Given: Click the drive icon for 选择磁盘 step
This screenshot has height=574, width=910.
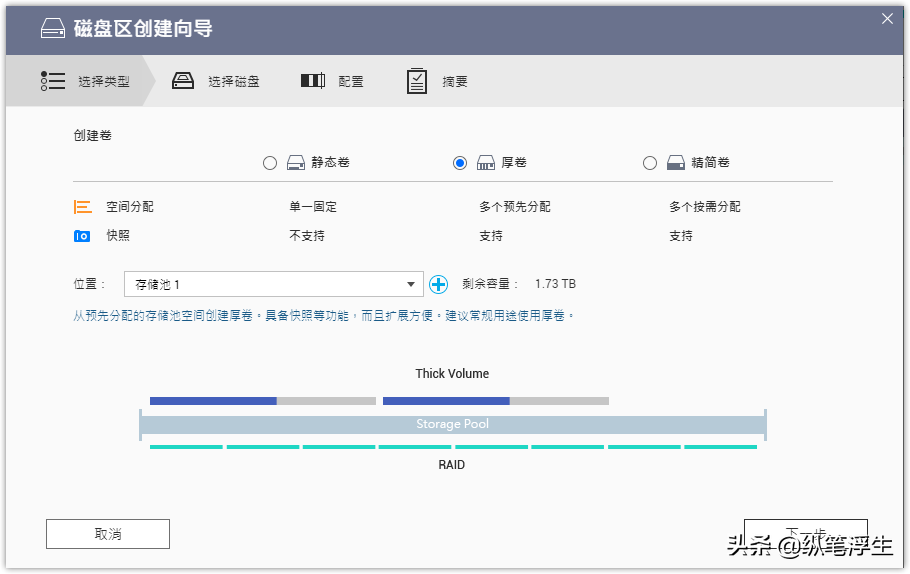Looking at the screenshot, I should [x=183, y=81].
